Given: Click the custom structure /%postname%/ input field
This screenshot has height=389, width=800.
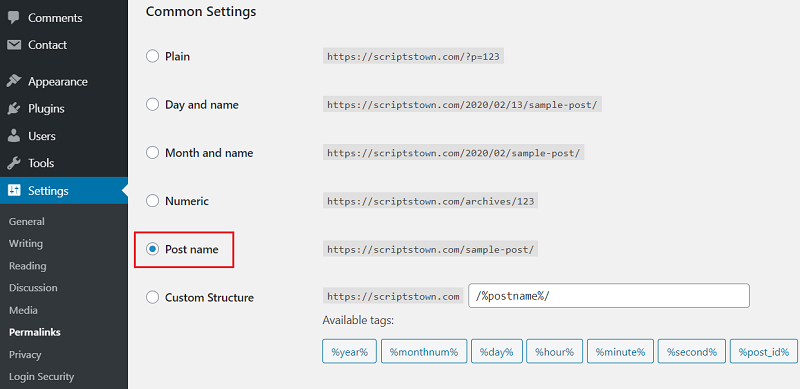Looking at the screenshot, I should coord(609,296).
